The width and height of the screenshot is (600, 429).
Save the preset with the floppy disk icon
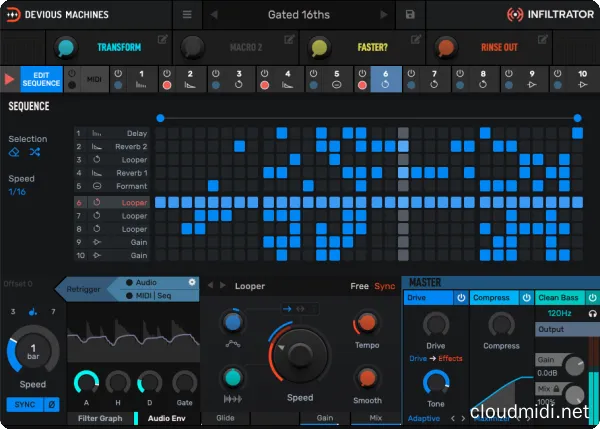[x=410, y=15]
